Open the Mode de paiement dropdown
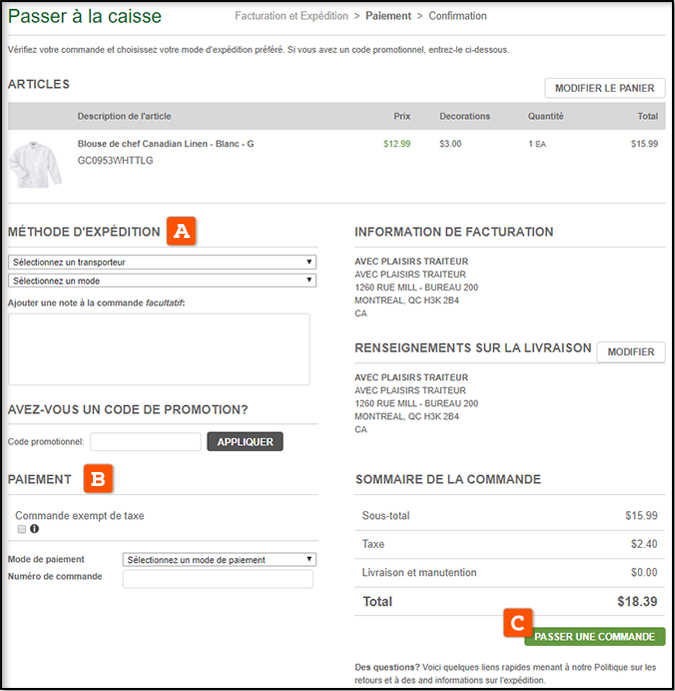 click(x=220, y=559)
